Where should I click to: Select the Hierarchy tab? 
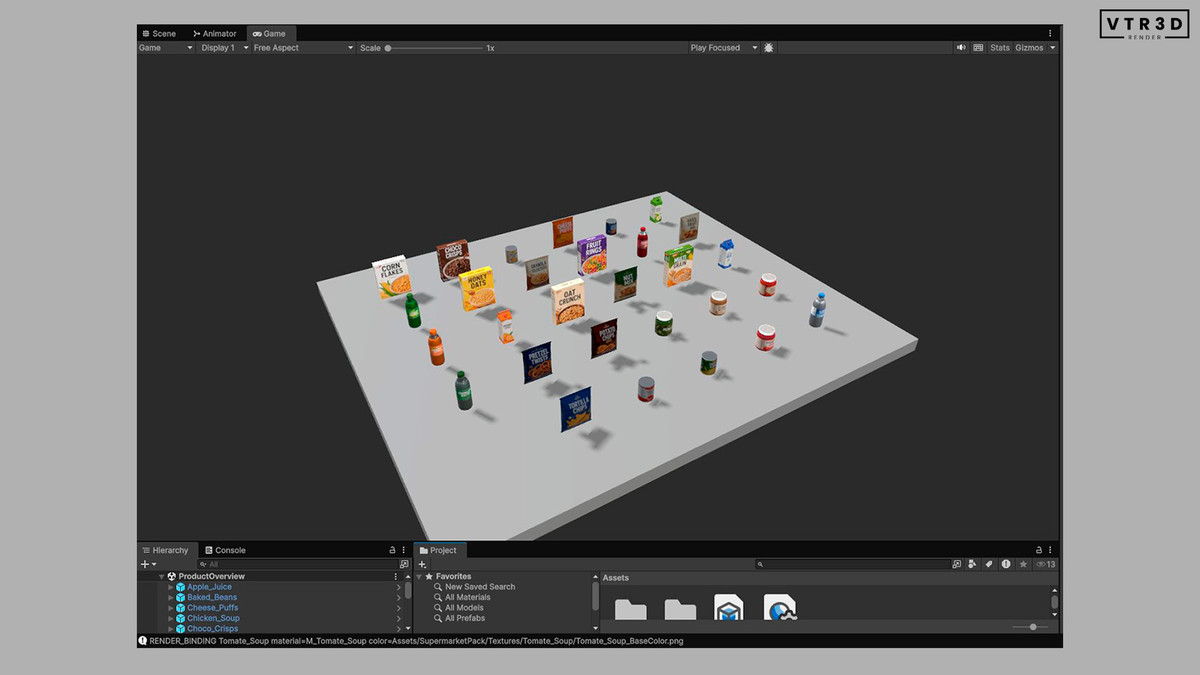click(165, 550)
